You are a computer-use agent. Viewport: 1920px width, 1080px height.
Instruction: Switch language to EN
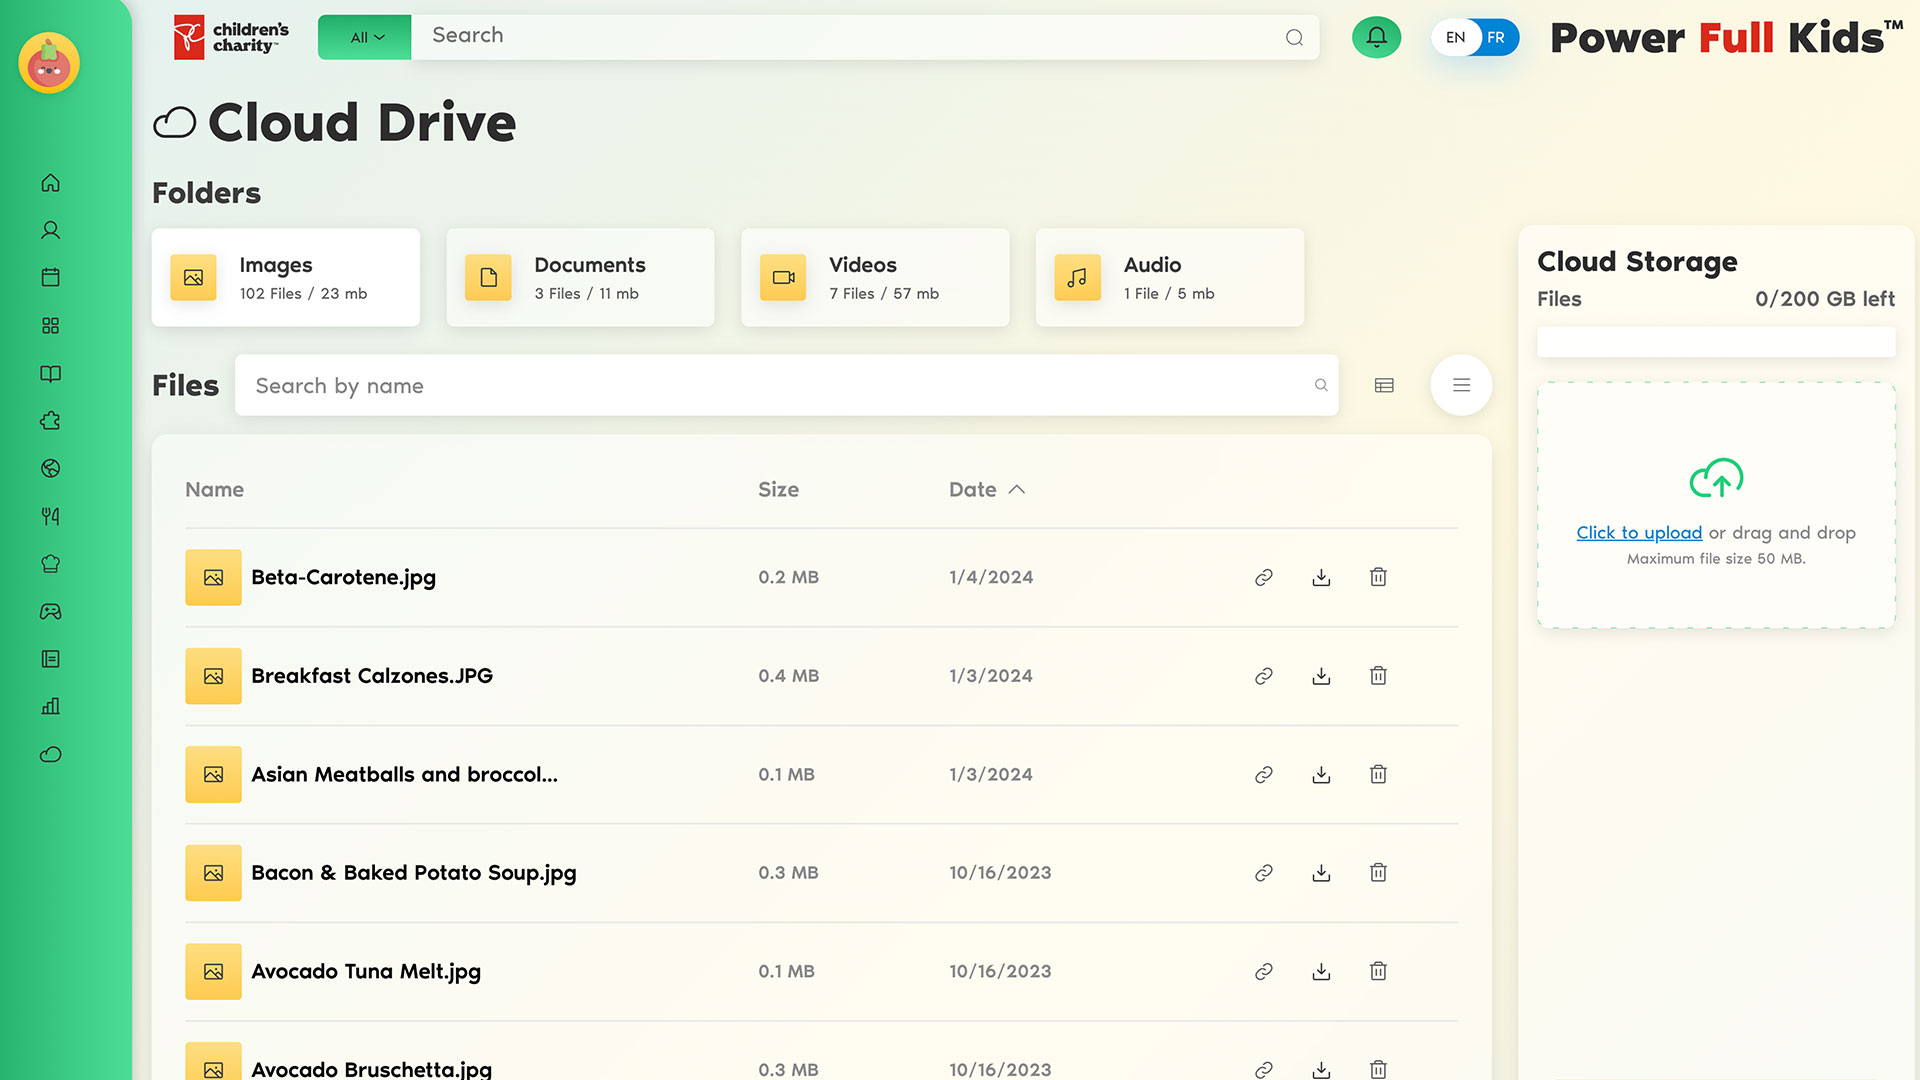(x=1455, y=38)
